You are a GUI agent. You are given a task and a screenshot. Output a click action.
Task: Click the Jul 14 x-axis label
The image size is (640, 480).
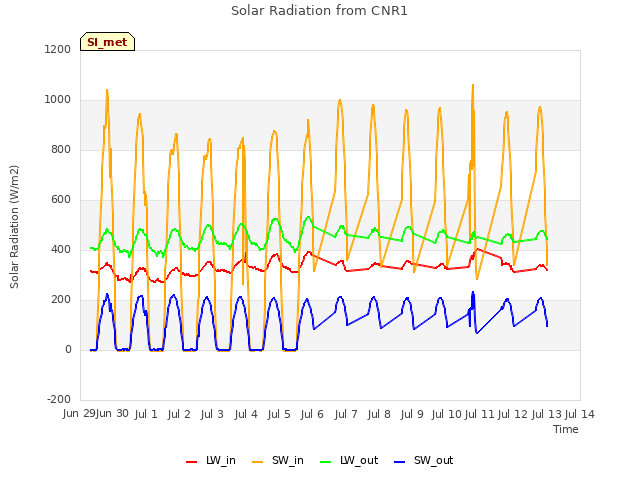(x=580, y=414)
